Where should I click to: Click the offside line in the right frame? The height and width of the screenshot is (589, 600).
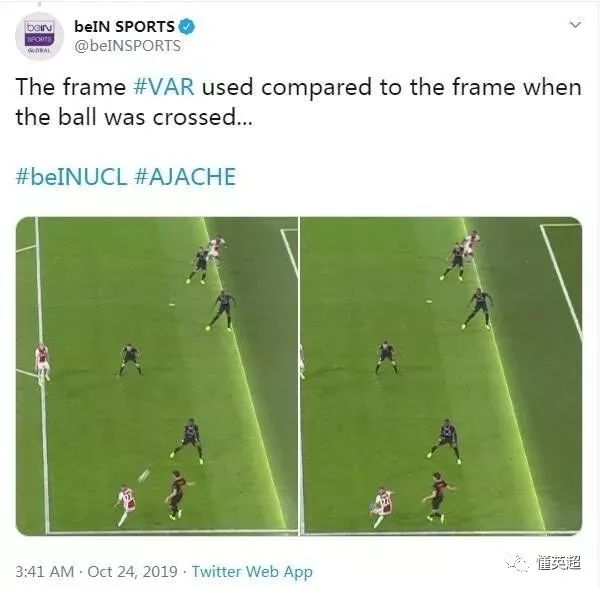coord(502,375)
